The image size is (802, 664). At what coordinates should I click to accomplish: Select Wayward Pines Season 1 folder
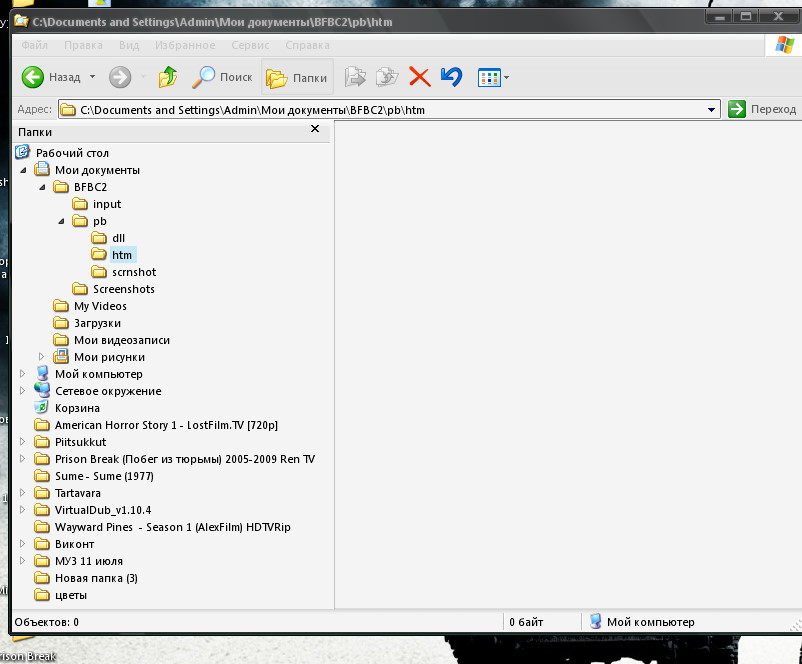click(x=173, y=527)
